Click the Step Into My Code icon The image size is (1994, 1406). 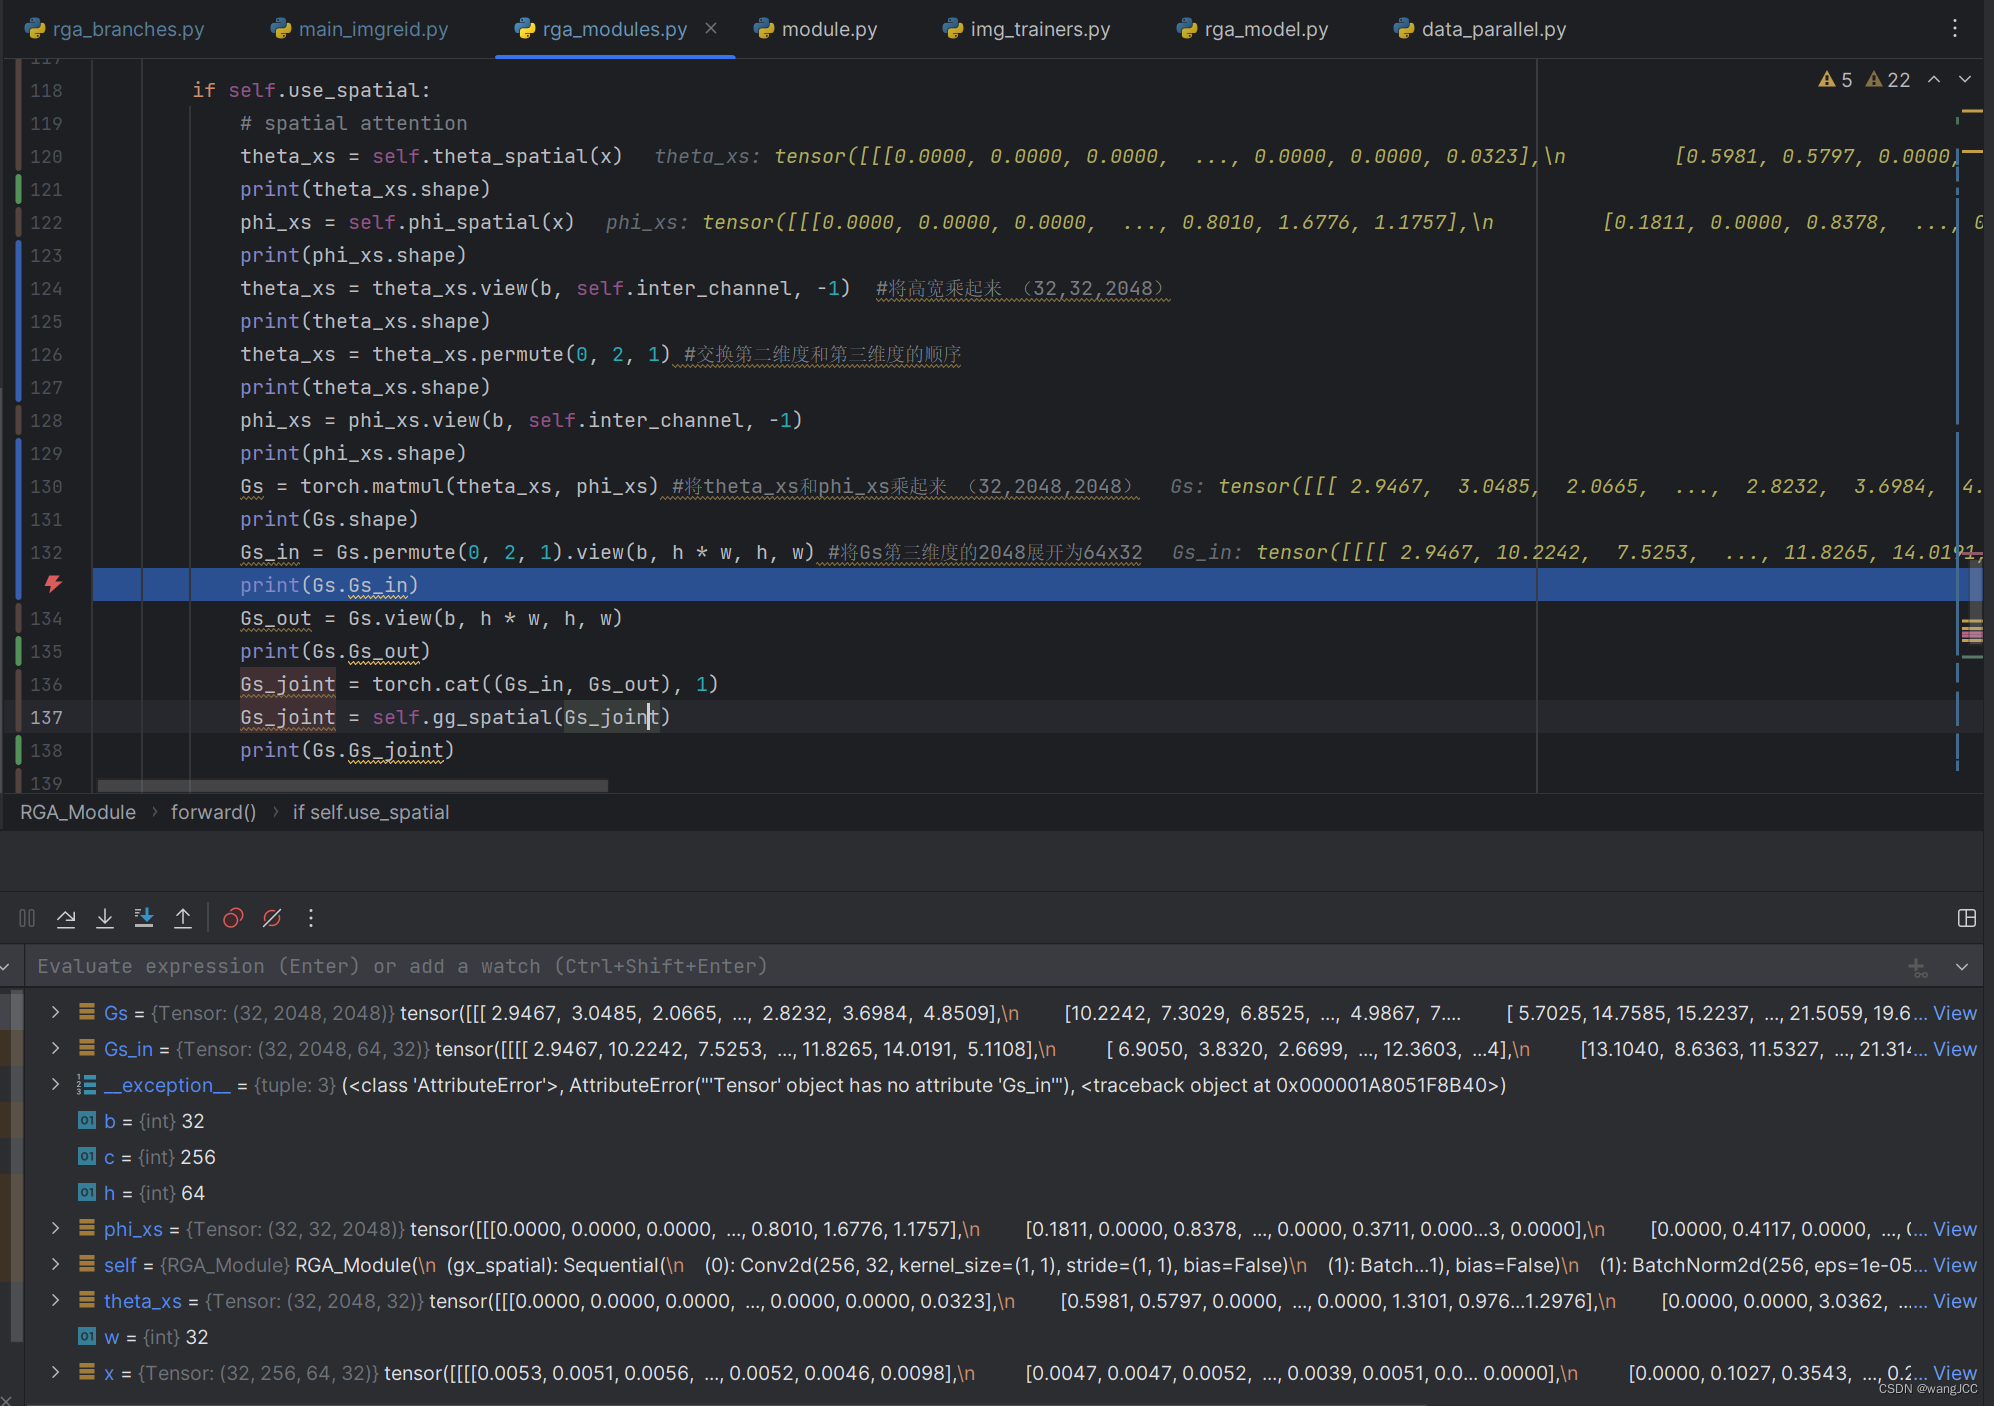[x=144, y=918]
